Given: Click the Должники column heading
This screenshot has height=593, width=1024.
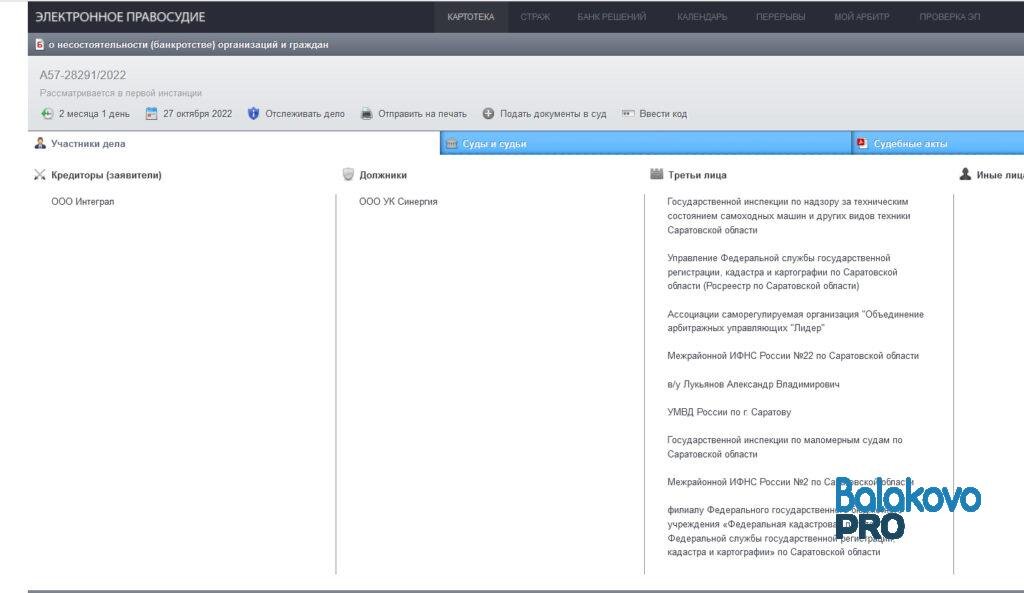Looking at the screenshot, I should coord(383,175).
